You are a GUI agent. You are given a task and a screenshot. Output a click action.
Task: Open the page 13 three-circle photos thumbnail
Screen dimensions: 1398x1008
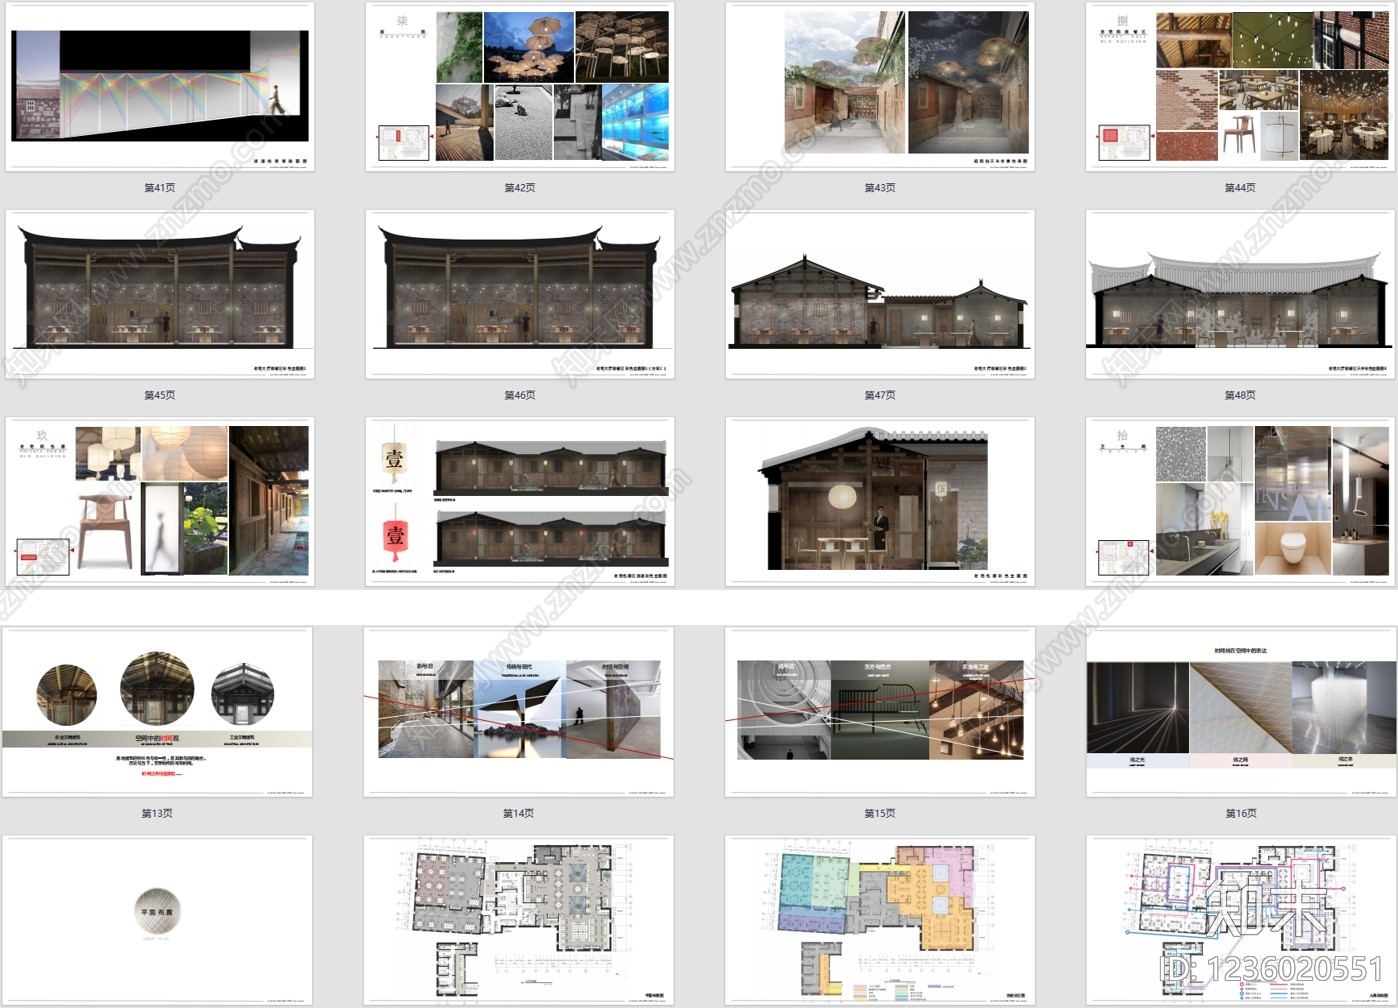pos(158,712)
